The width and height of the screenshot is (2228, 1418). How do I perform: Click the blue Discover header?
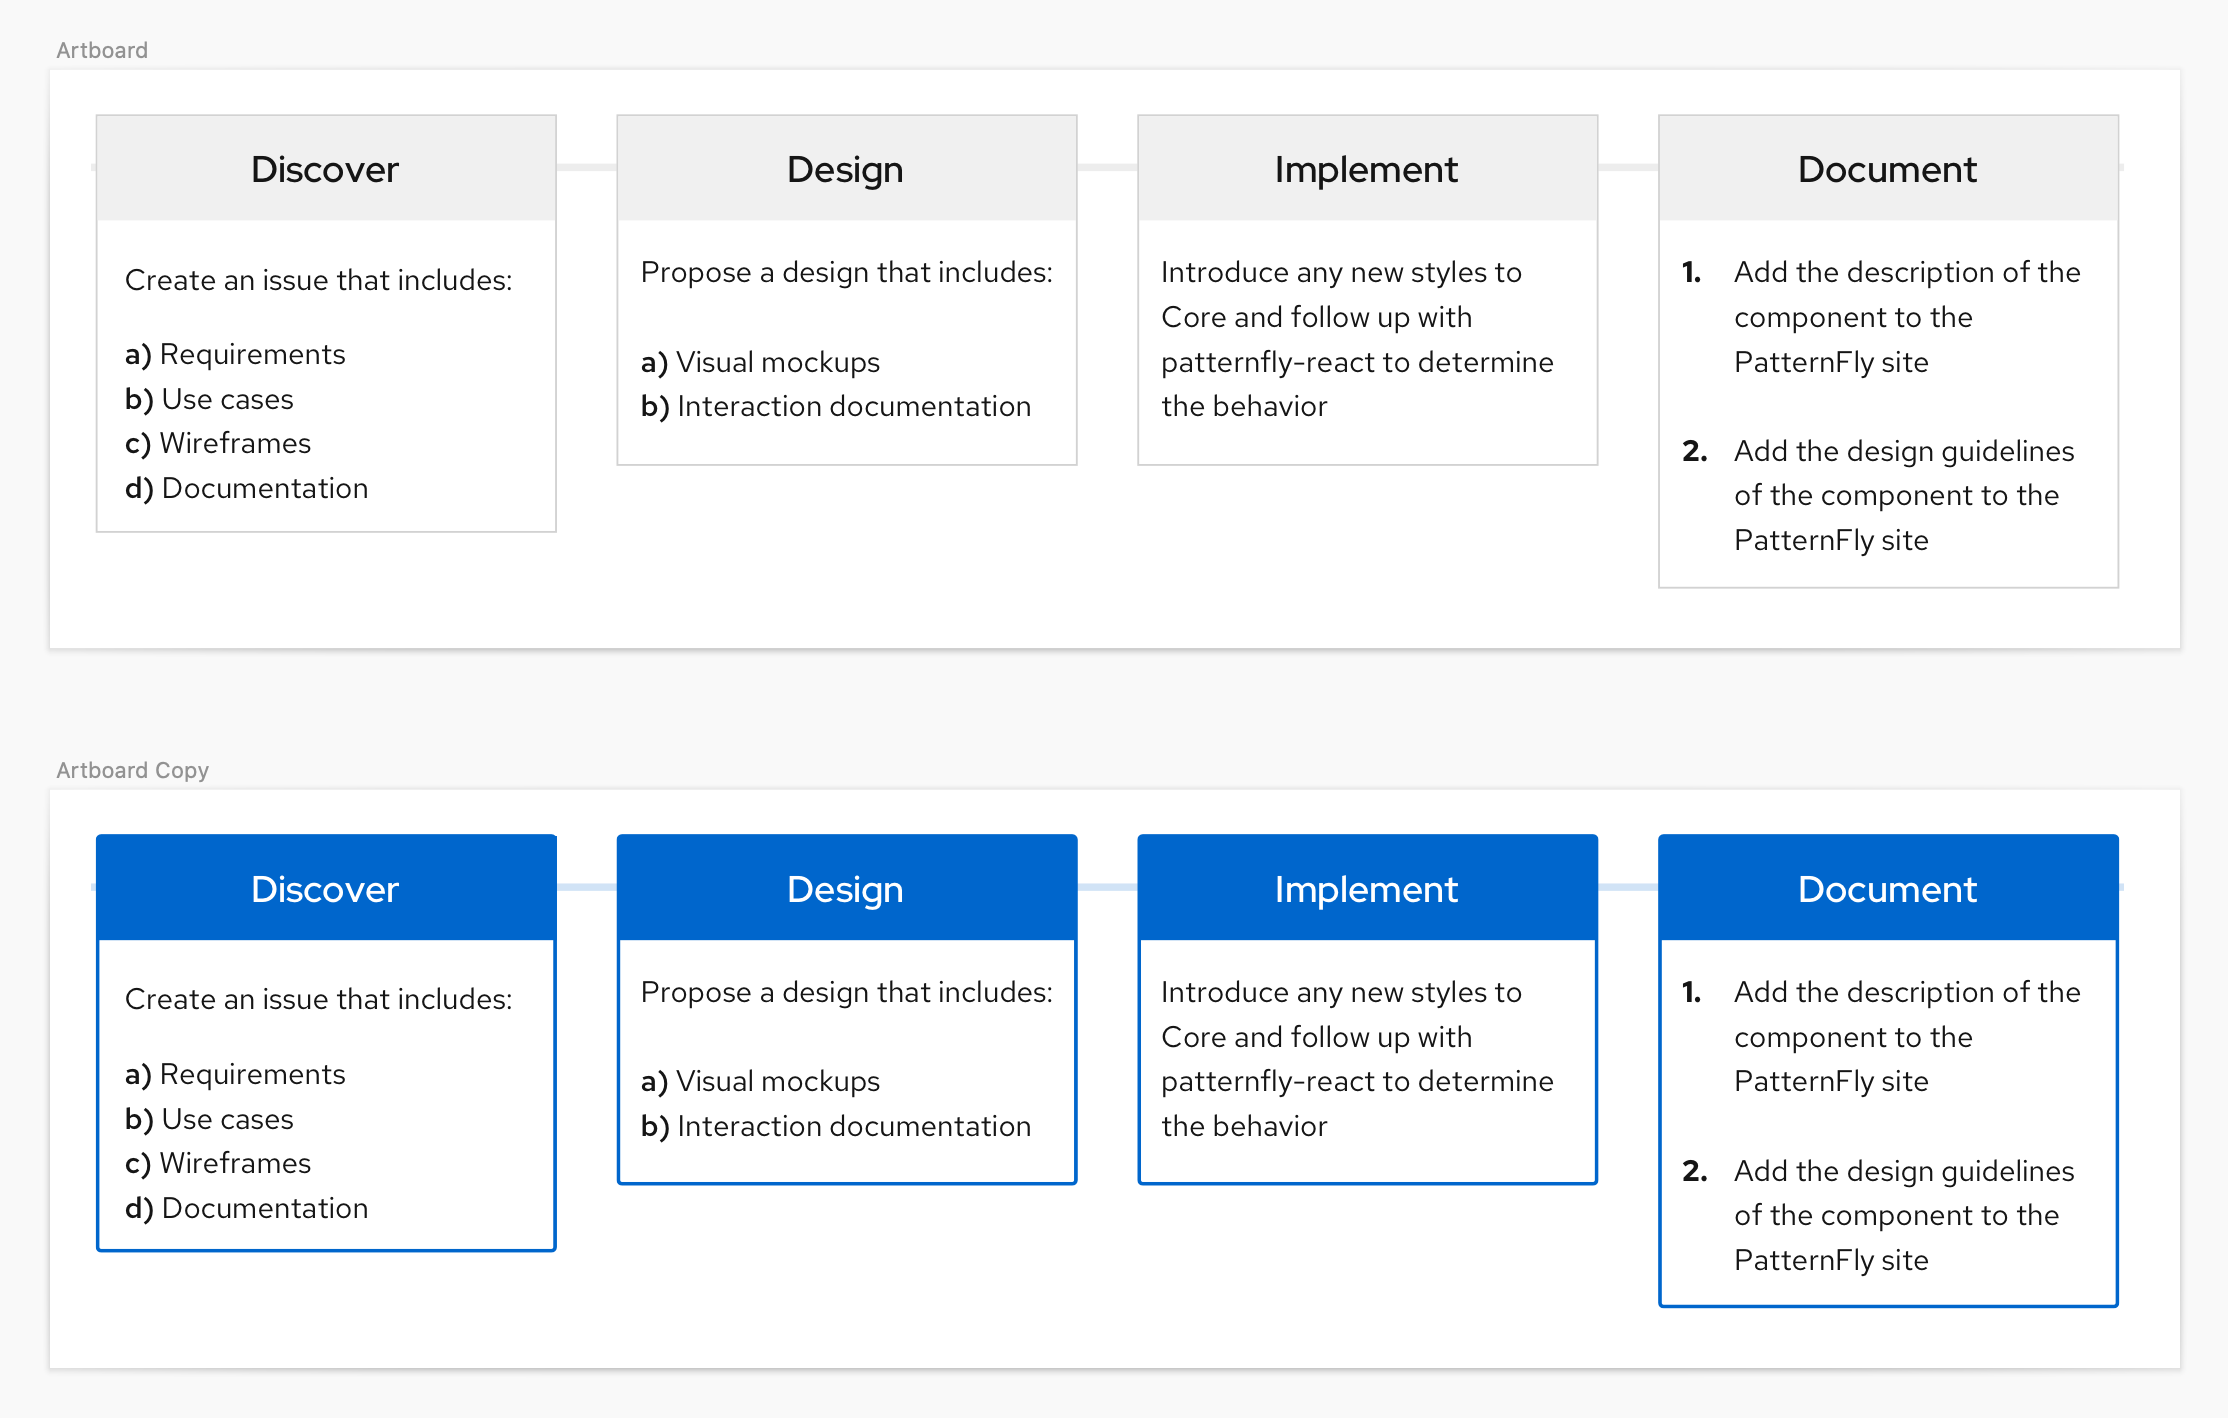tap(325, 889)
